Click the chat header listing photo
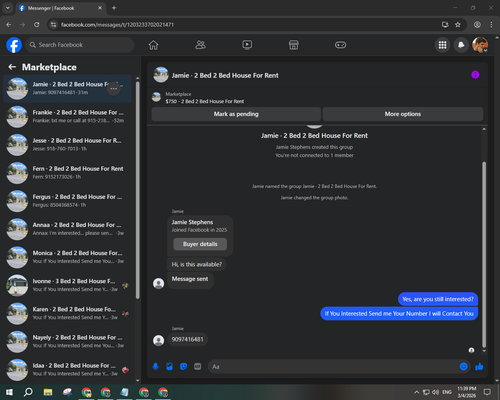Screen dimensions: 500x400 [161, 75]
